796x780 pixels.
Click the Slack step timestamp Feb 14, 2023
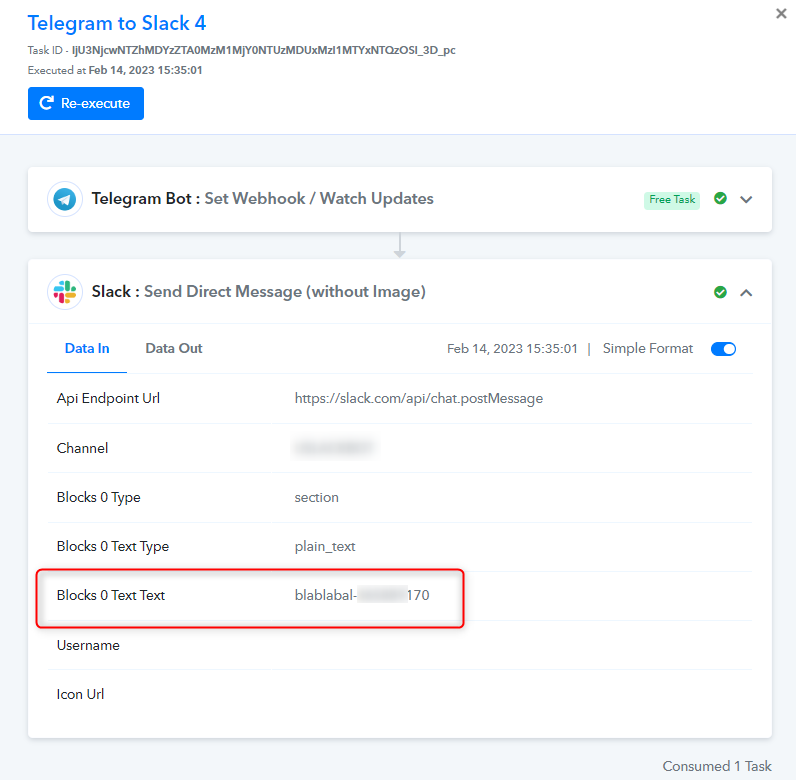pyautogui.click(x=512, y=349)
